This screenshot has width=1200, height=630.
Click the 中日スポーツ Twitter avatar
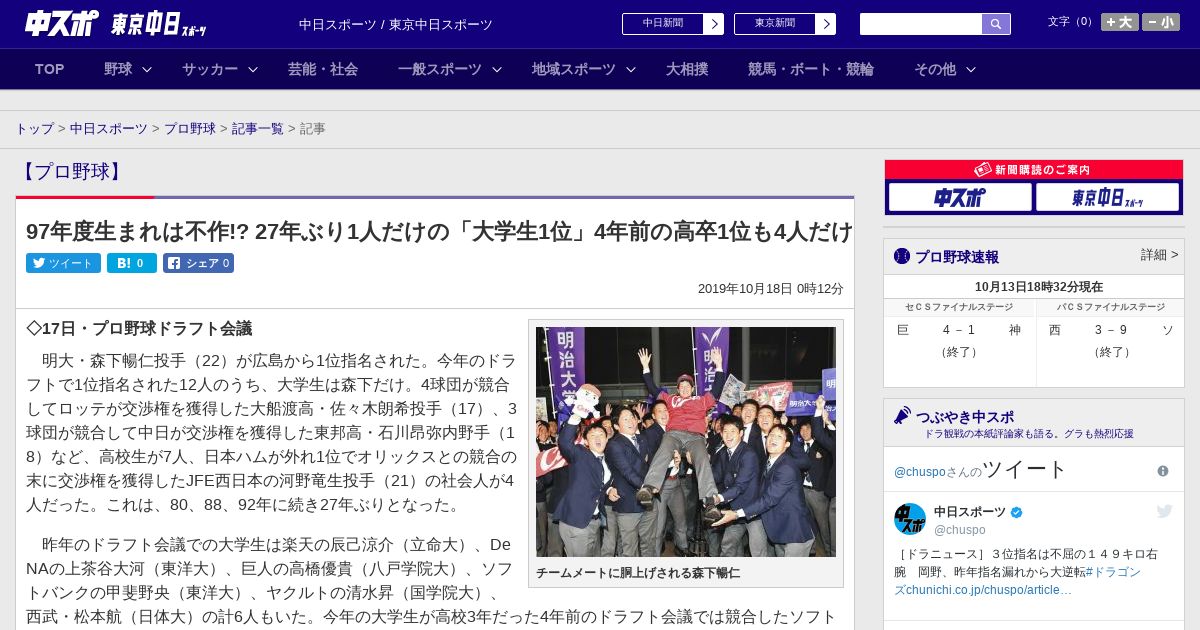coord(910,519)
